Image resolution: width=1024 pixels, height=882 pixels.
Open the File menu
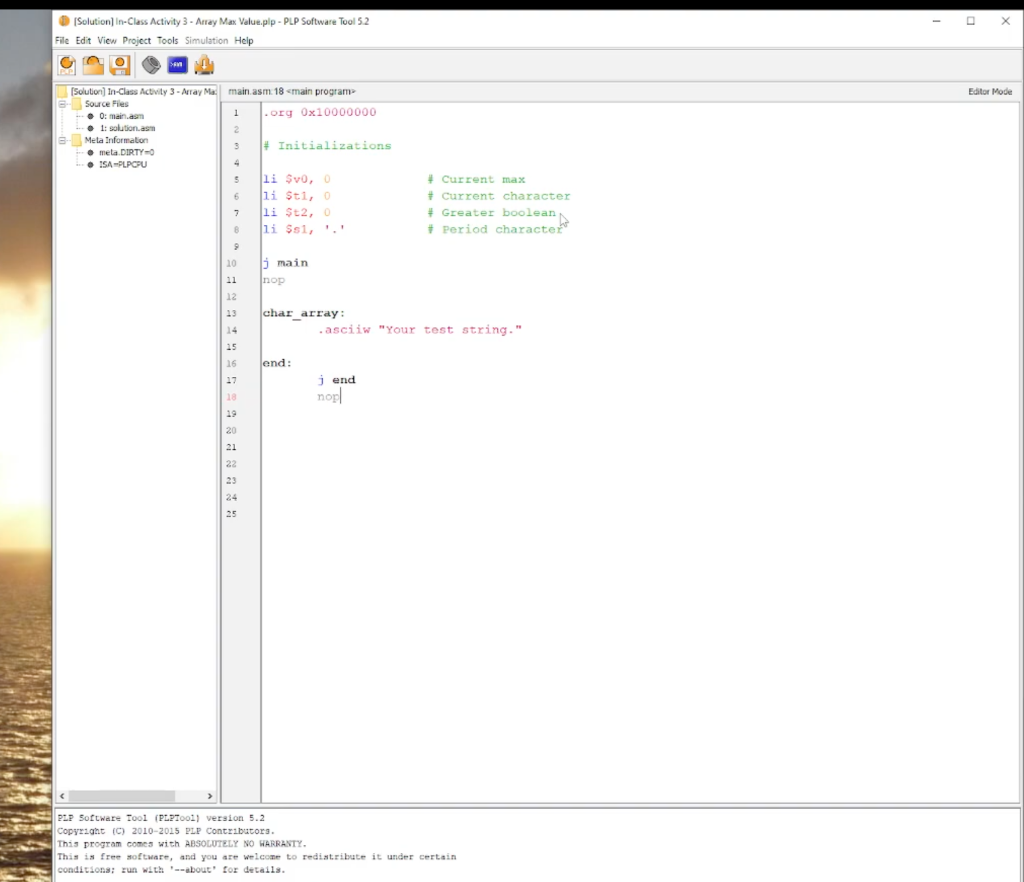click(61, 40)
